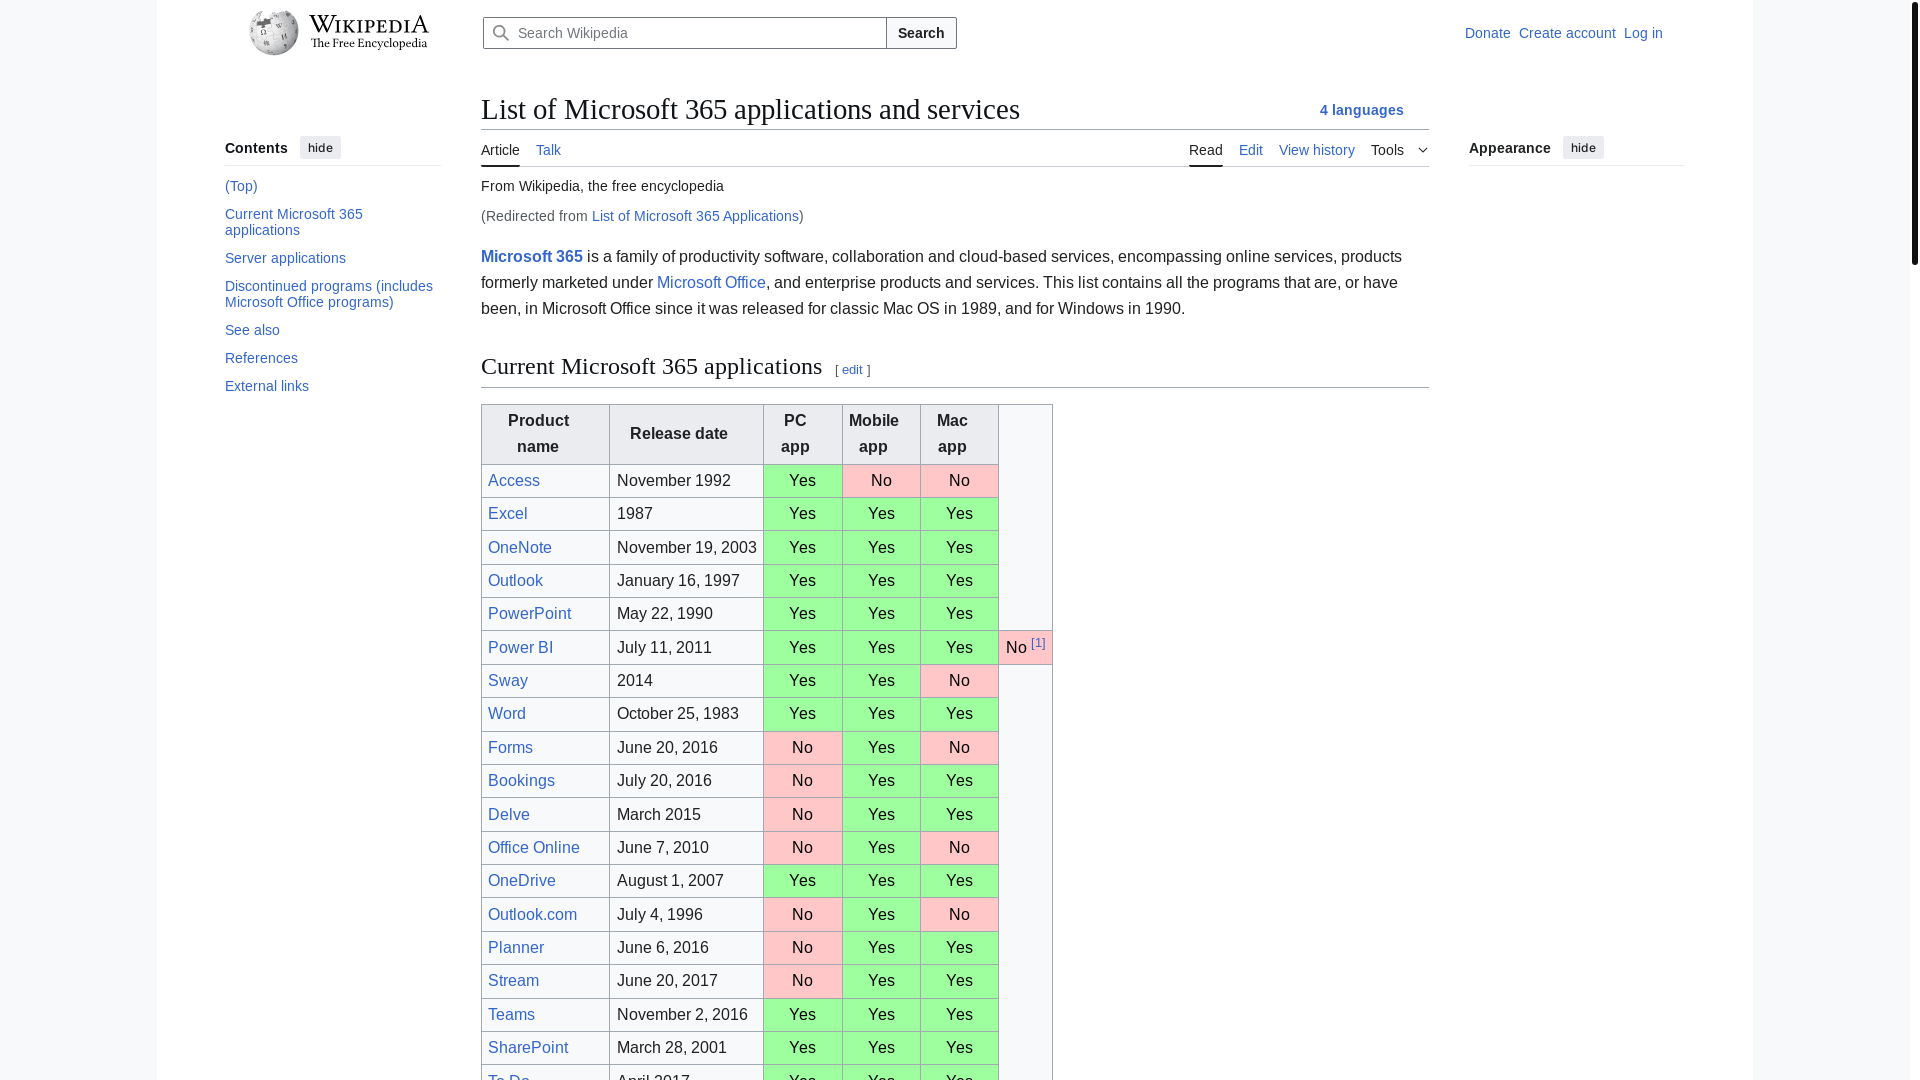The width and height of the screenshot is (1920, 1080).
Task: Focus the Search Wikipedia input field
Action: pos(685,33)
